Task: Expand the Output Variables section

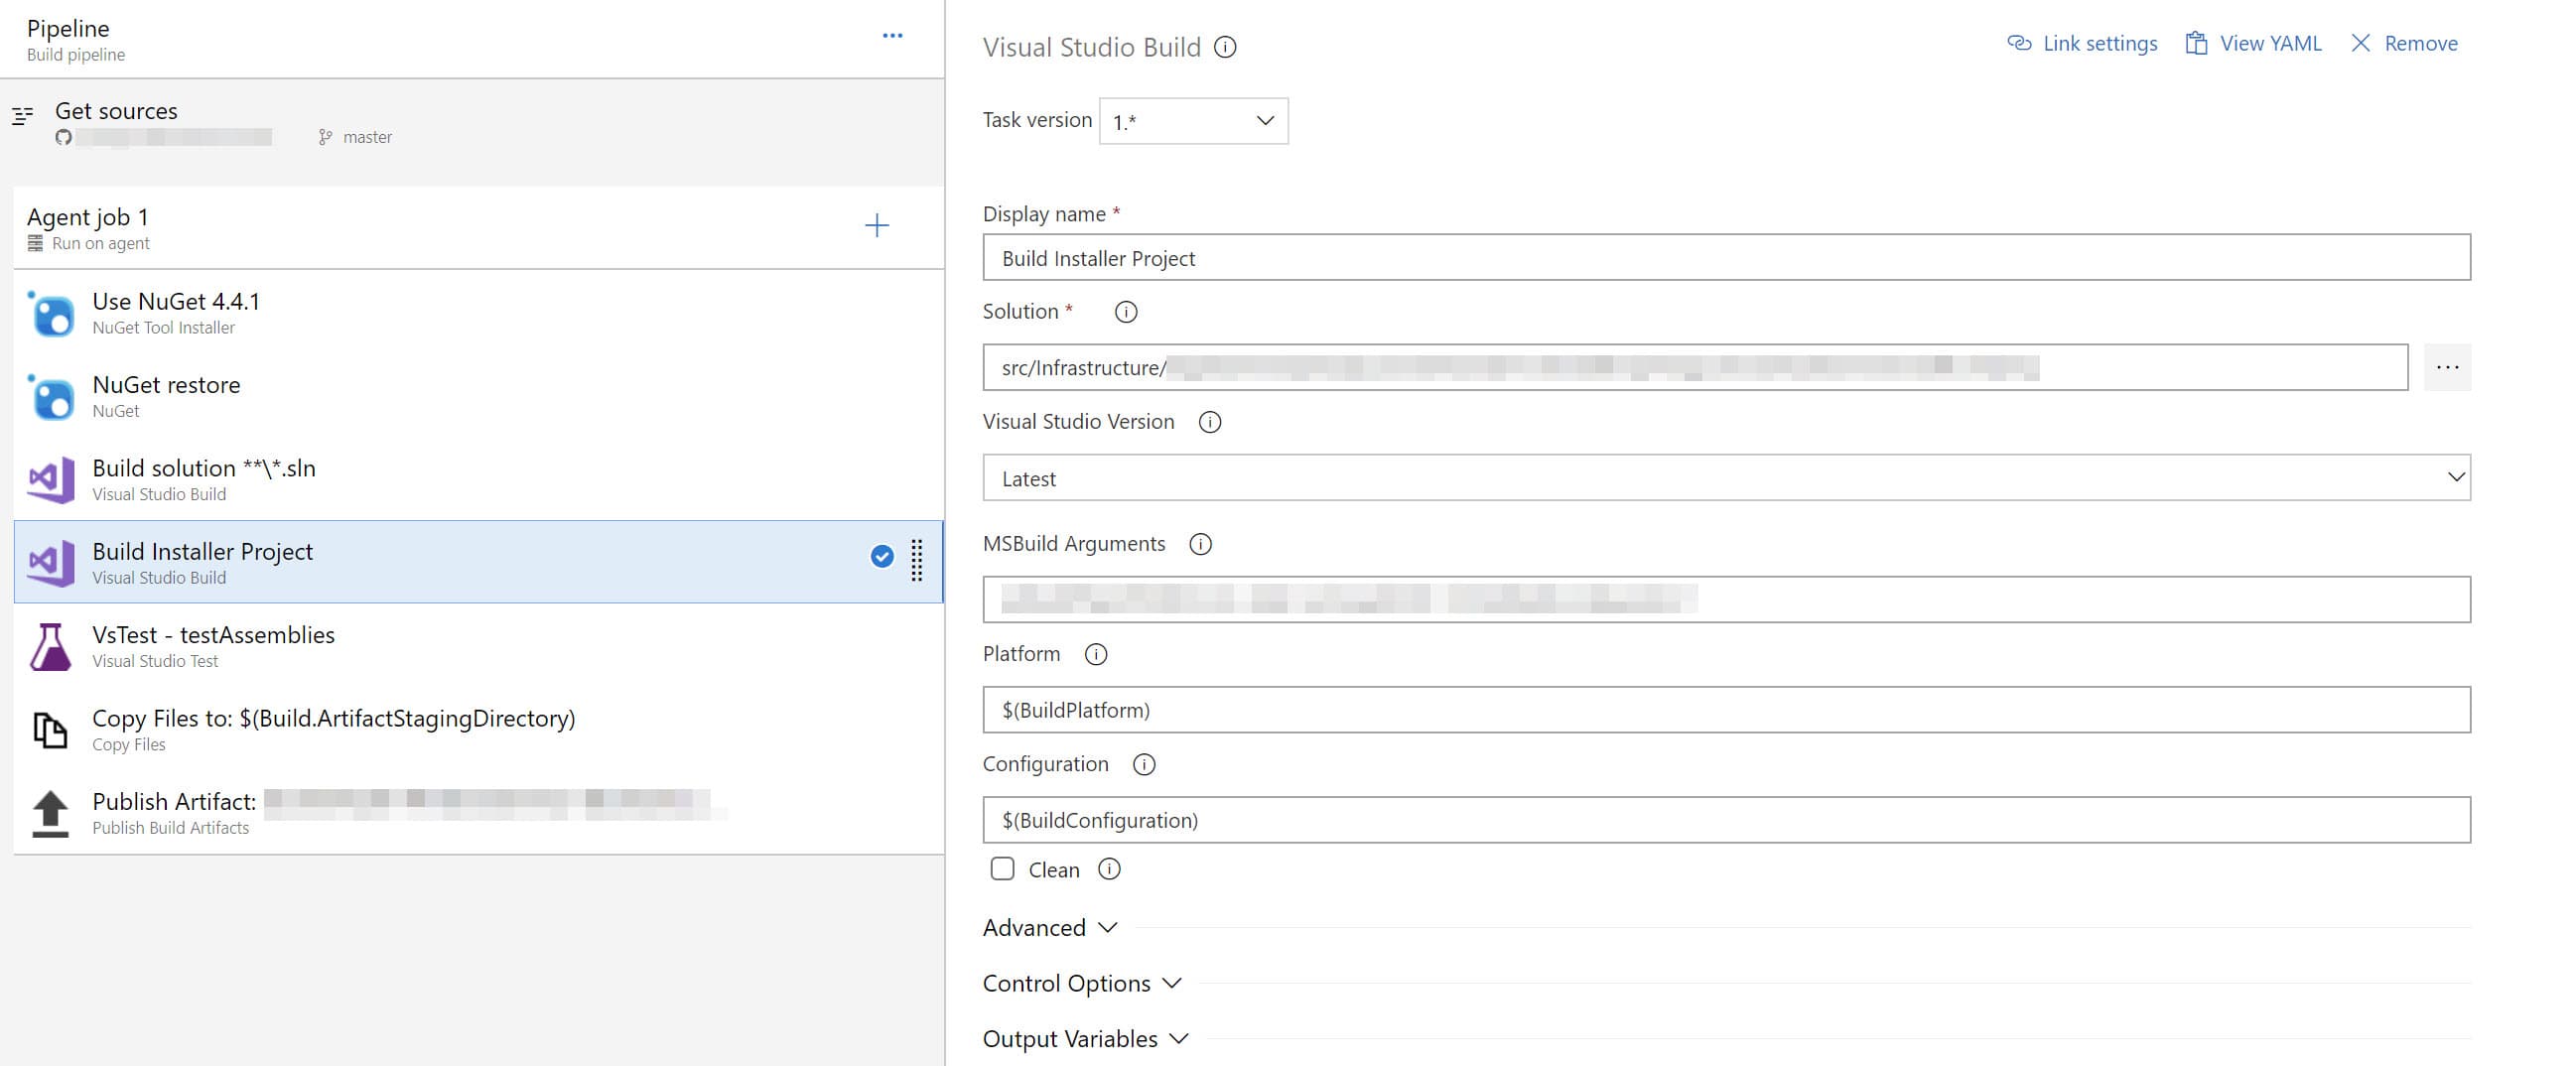Action: click(x=1085, y=1039)
